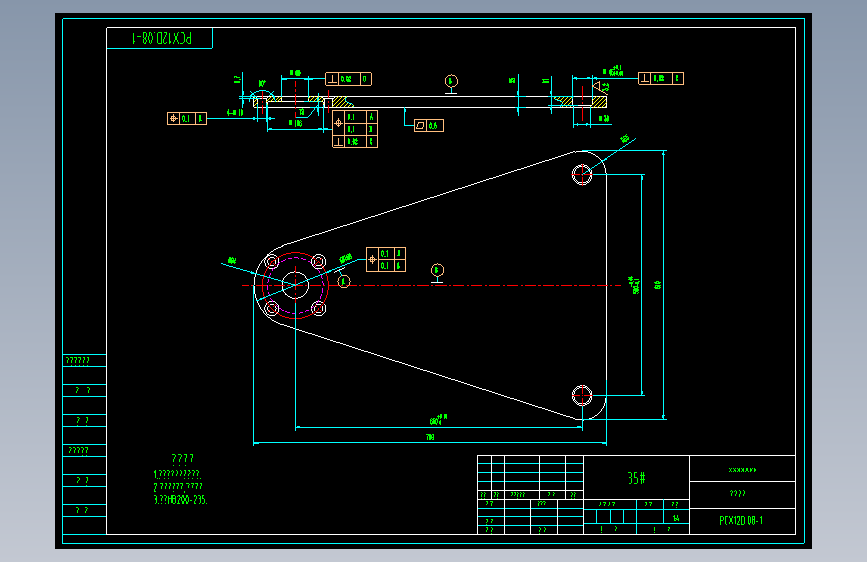The image size is (867, 562).
Task: Click the 700 overall length dimension text
Action: (430, 437)
